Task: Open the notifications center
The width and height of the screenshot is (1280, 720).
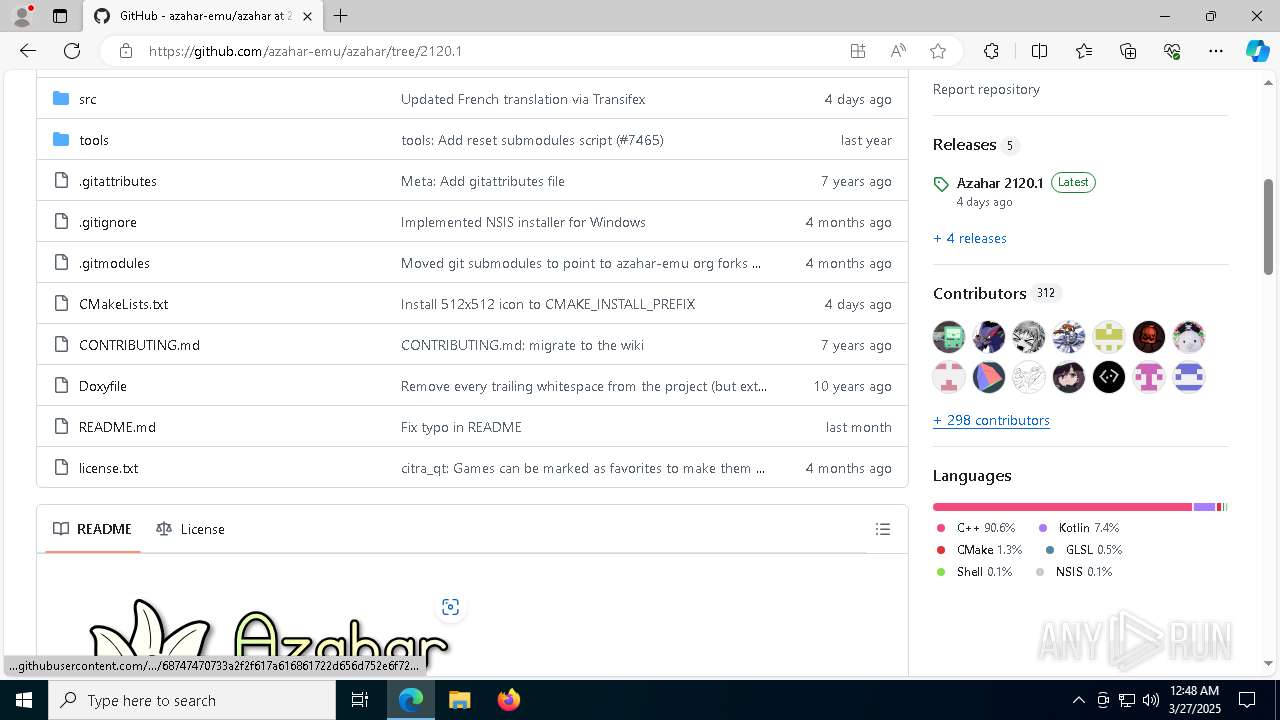Action: [x=1247, y=700]
